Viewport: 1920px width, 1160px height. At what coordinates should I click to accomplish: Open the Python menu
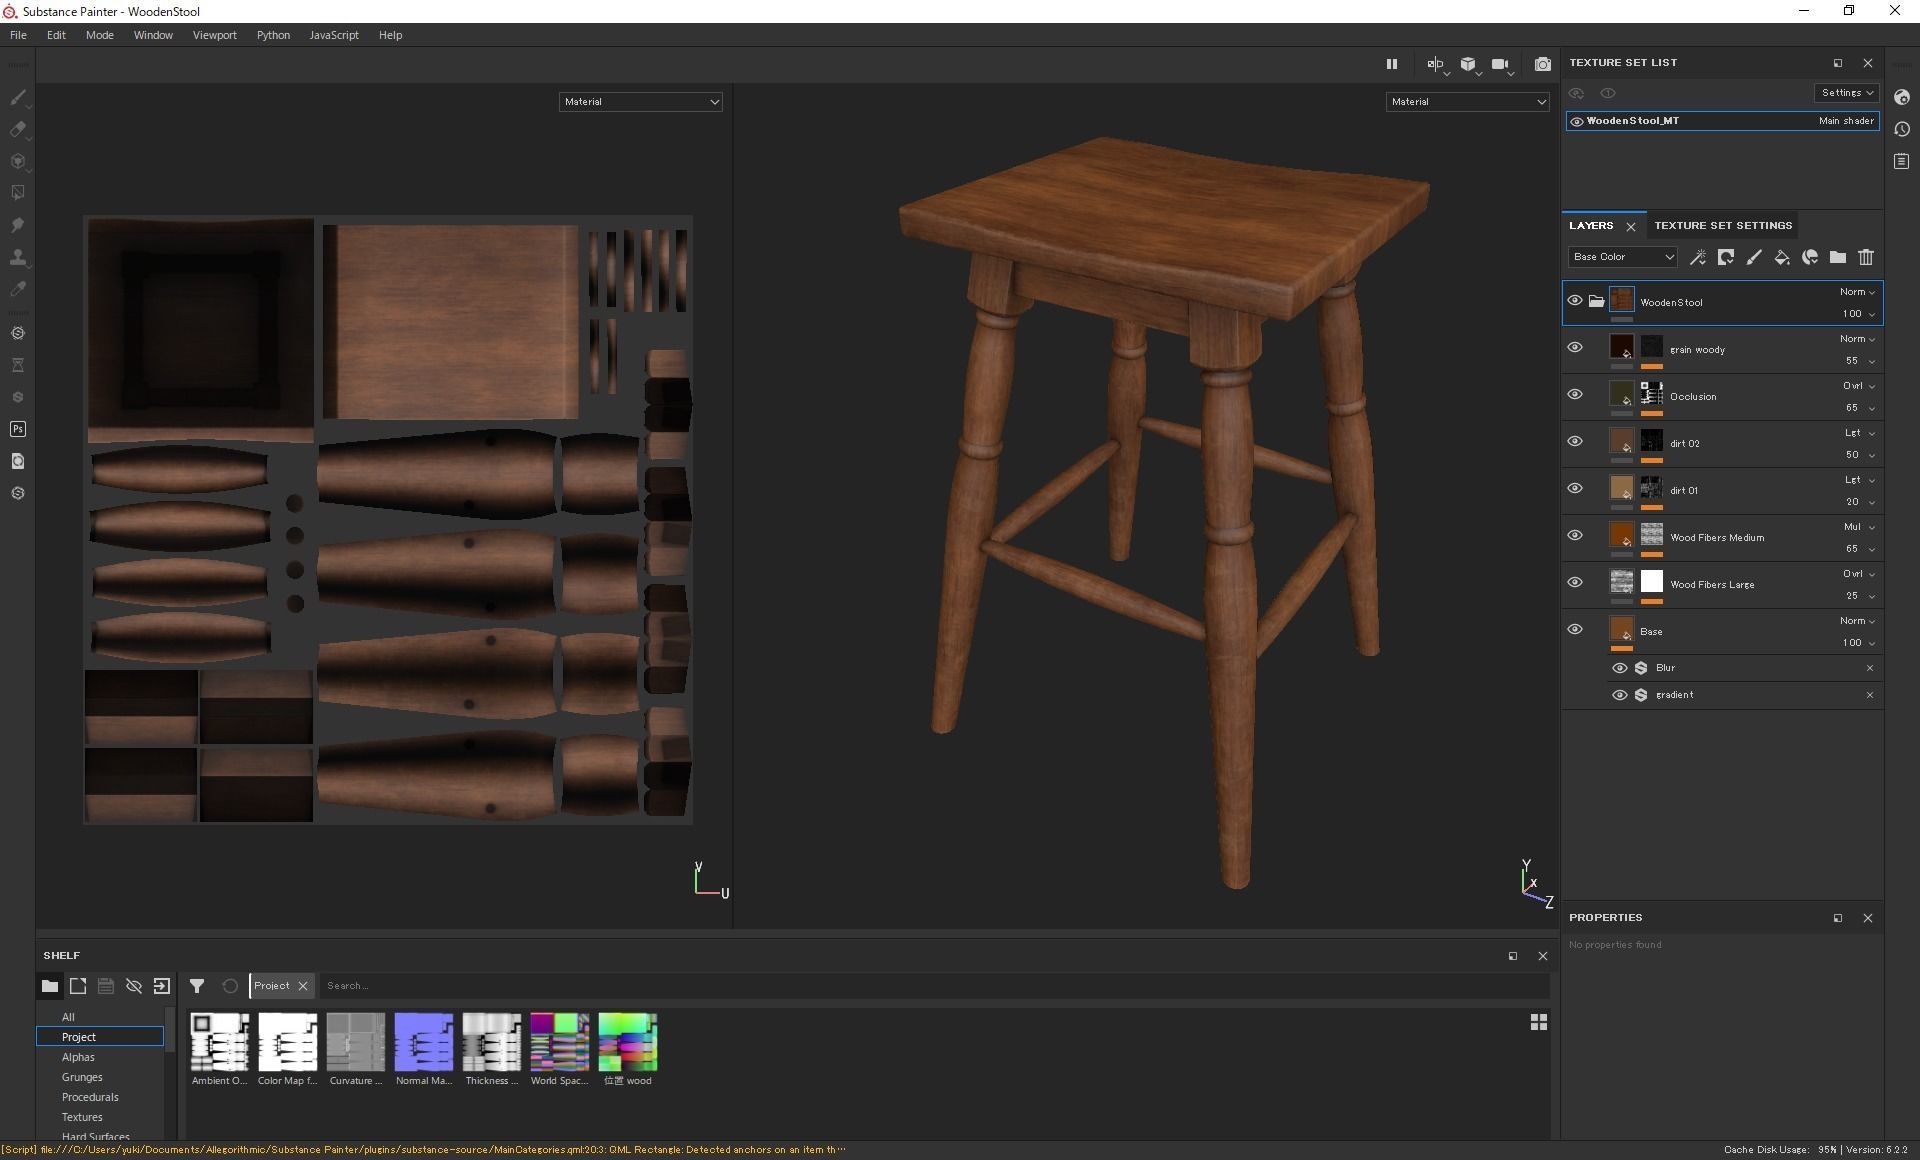pyautogui.click(x=273, y=35)
